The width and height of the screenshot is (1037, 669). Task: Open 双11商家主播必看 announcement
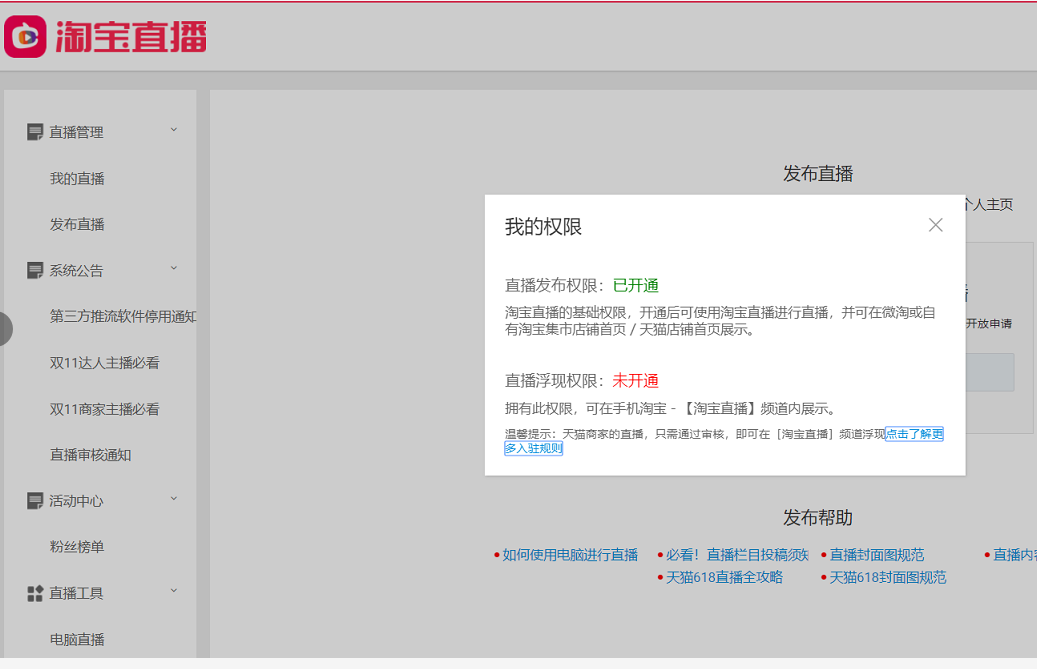pyautogui.click(x=104, y=409)
